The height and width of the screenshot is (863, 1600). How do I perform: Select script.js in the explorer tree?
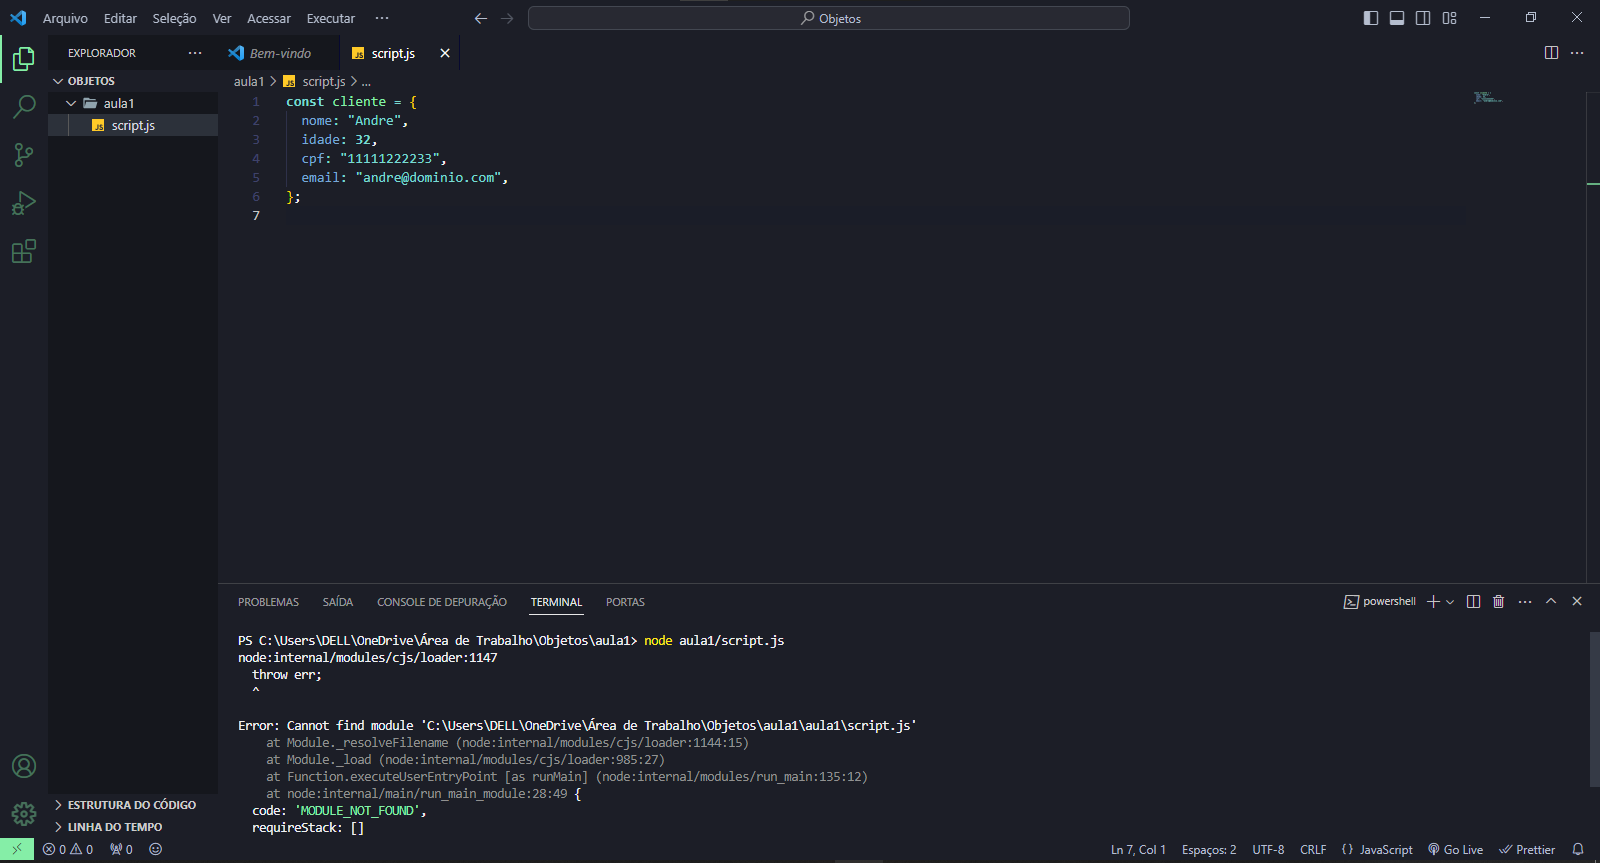click(133, 125)
